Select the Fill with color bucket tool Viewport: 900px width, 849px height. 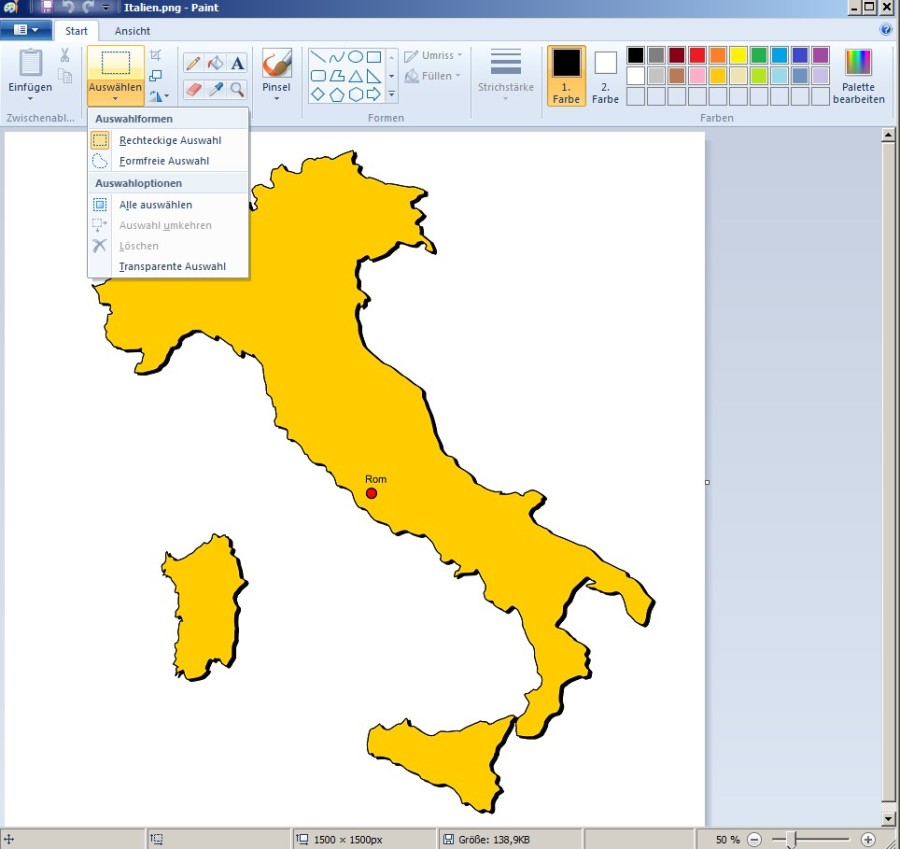click(215, 63)
